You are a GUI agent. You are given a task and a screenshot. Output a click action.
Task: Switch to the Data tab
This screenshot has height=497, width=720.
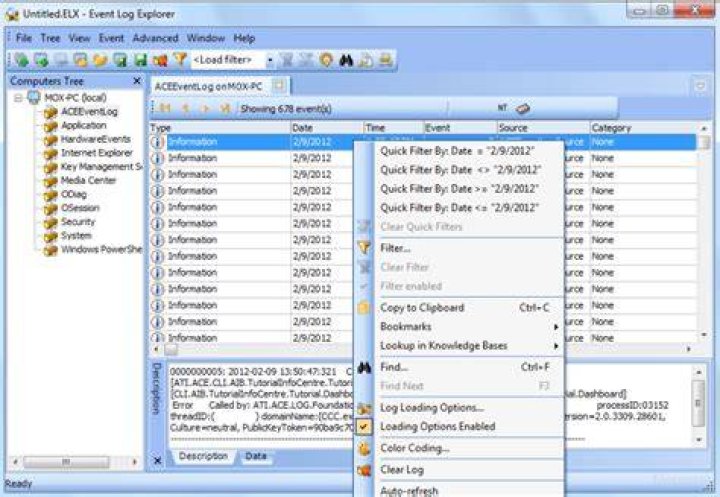point(256,456)
